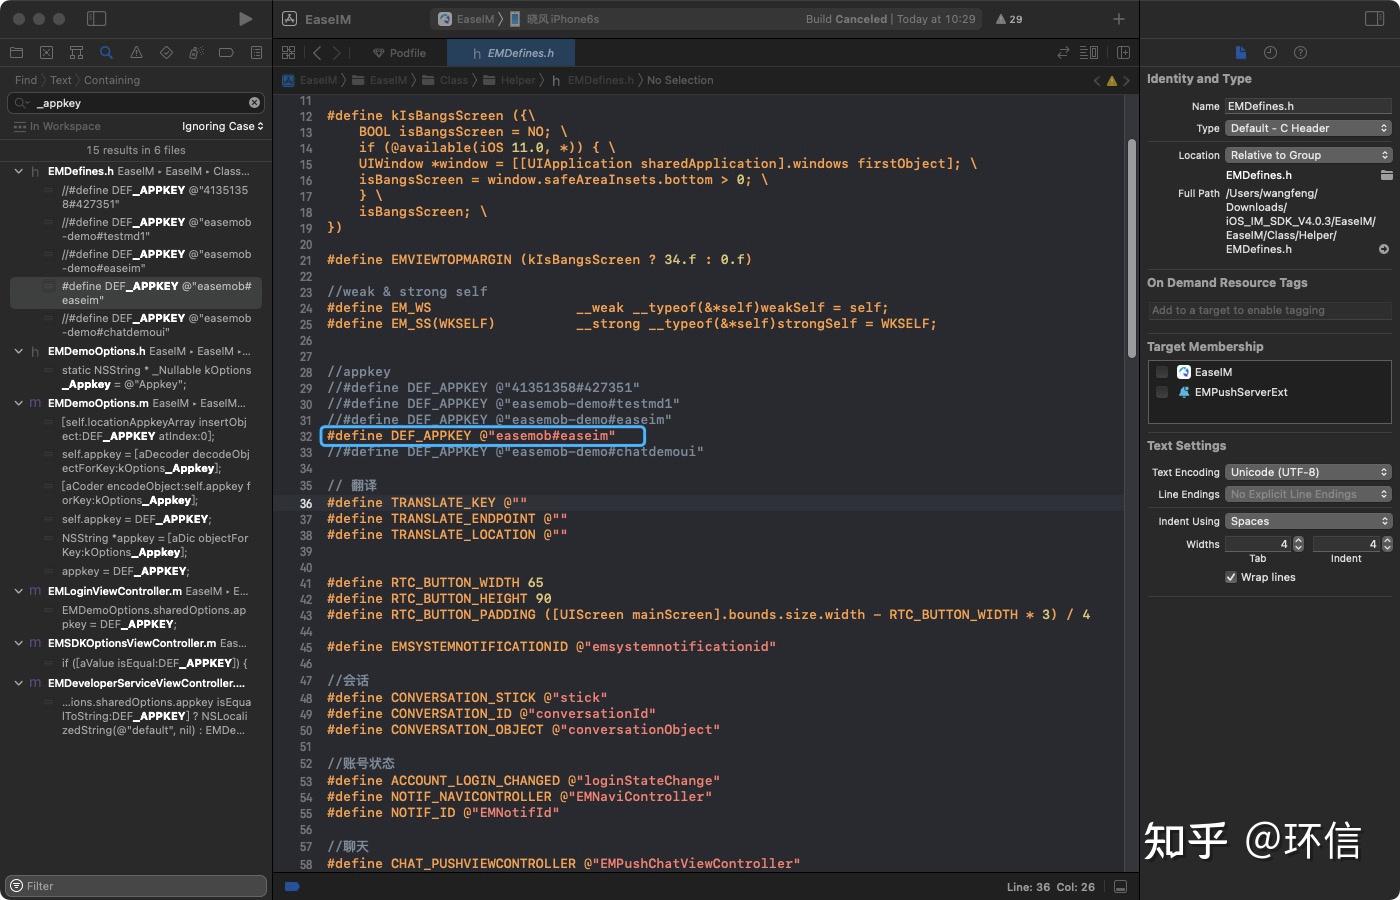Open the Text Encoding Unicode (UTF-8) dropdown
The image size is (1400, 900).
(1308, 472)
